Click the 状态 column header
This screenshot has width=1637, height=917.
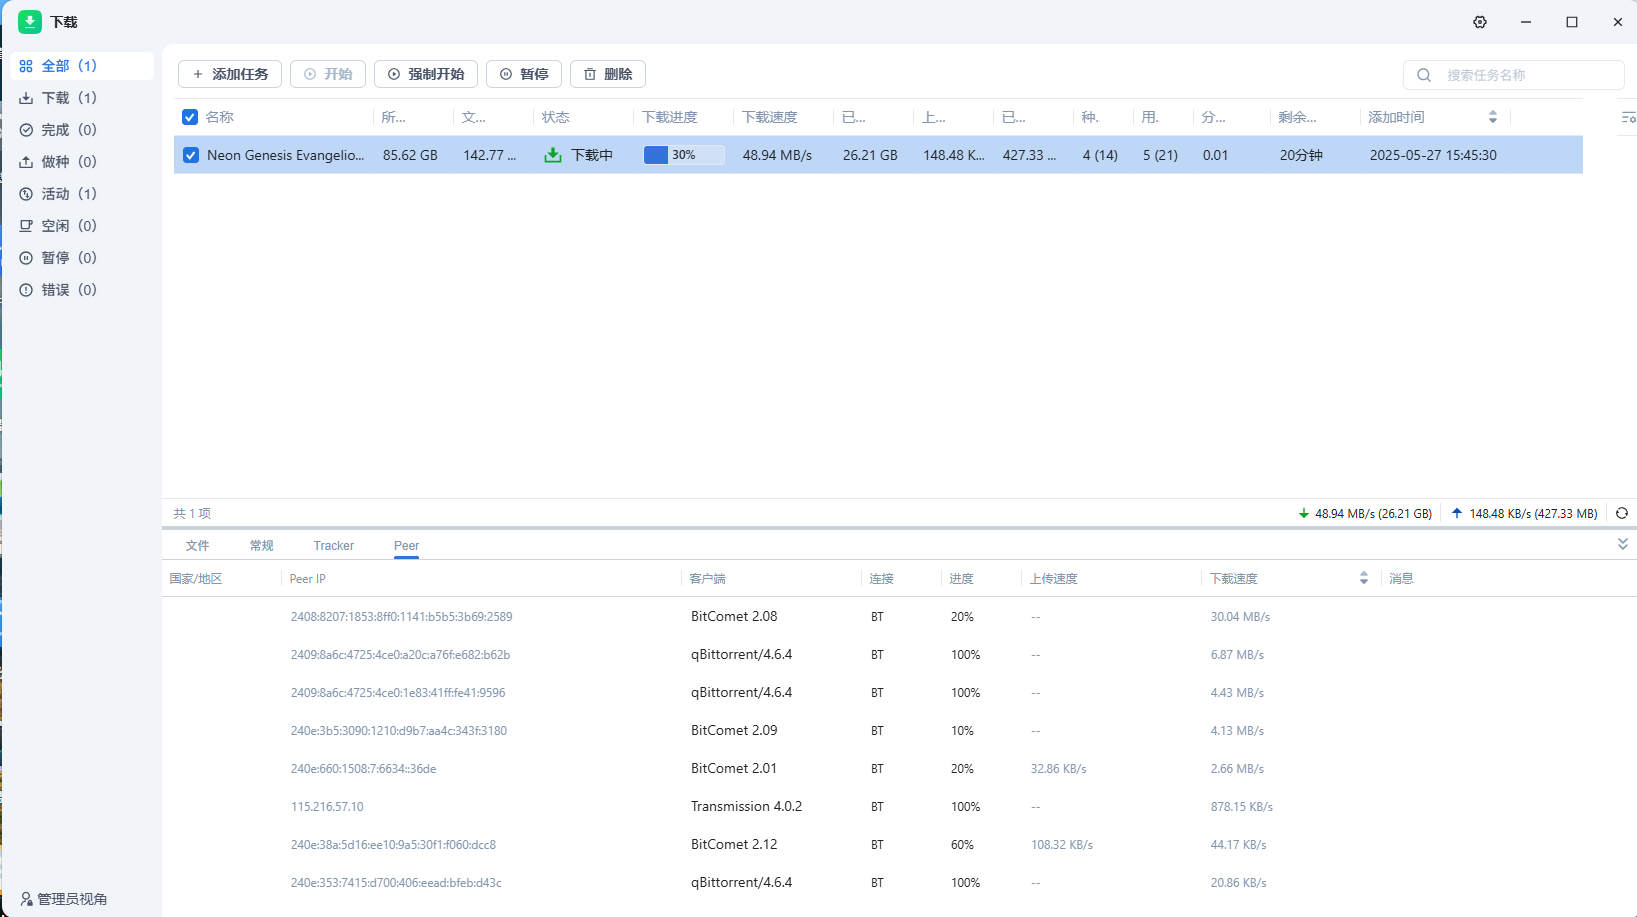tap(556, 117)
